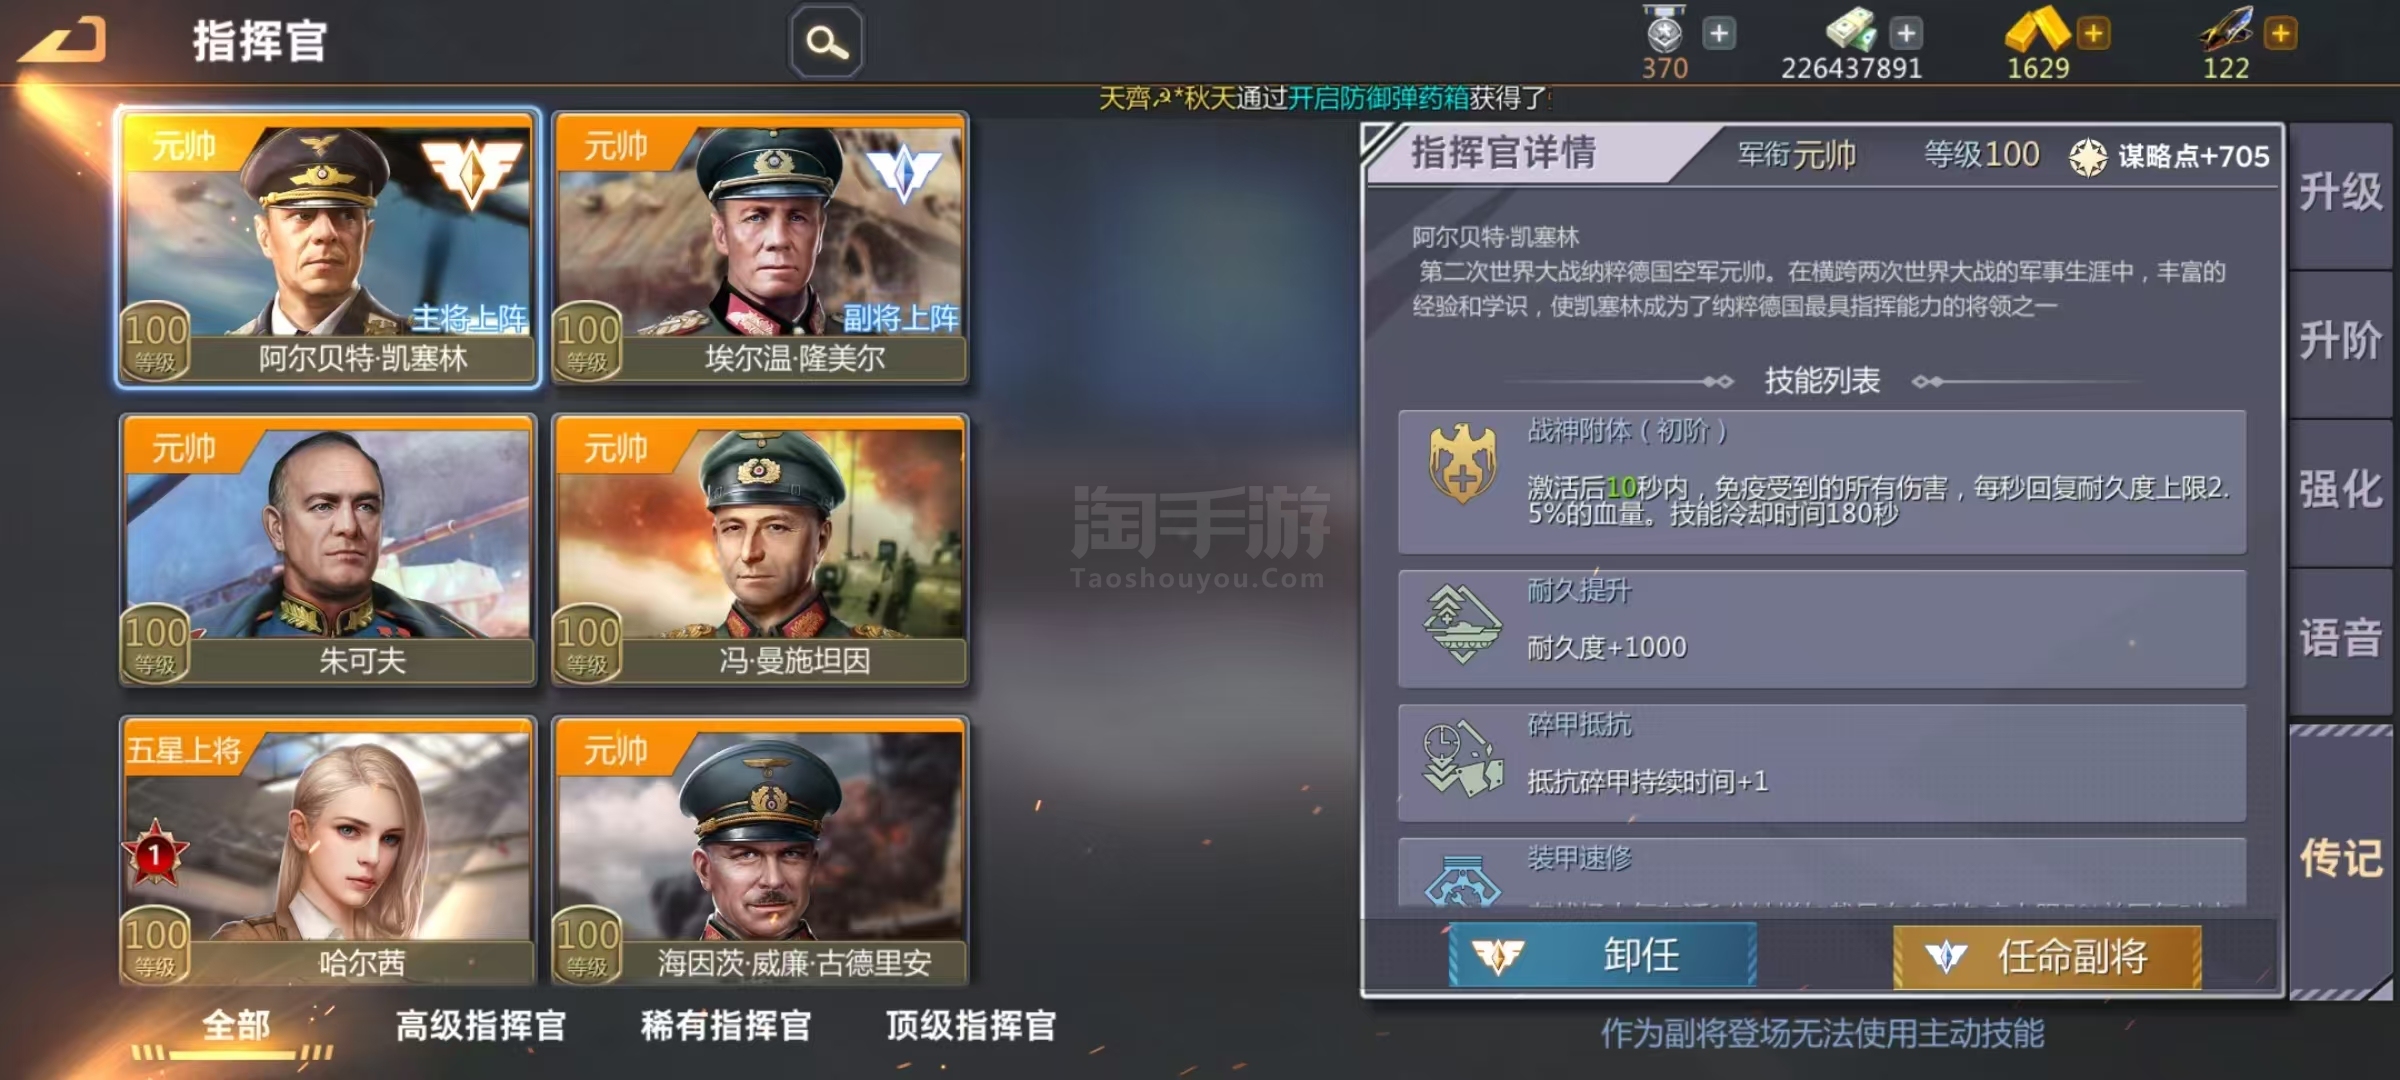Click the 卸任 dismiss button
Image resolution: width=2400 pixels, height=1080 pixels.
point(1602,955)
